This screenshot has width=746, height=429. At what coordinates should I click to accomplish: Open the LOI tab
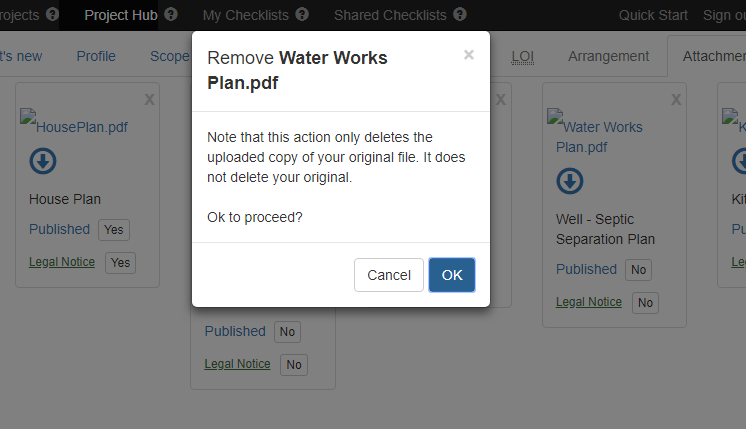click(522, 56)
